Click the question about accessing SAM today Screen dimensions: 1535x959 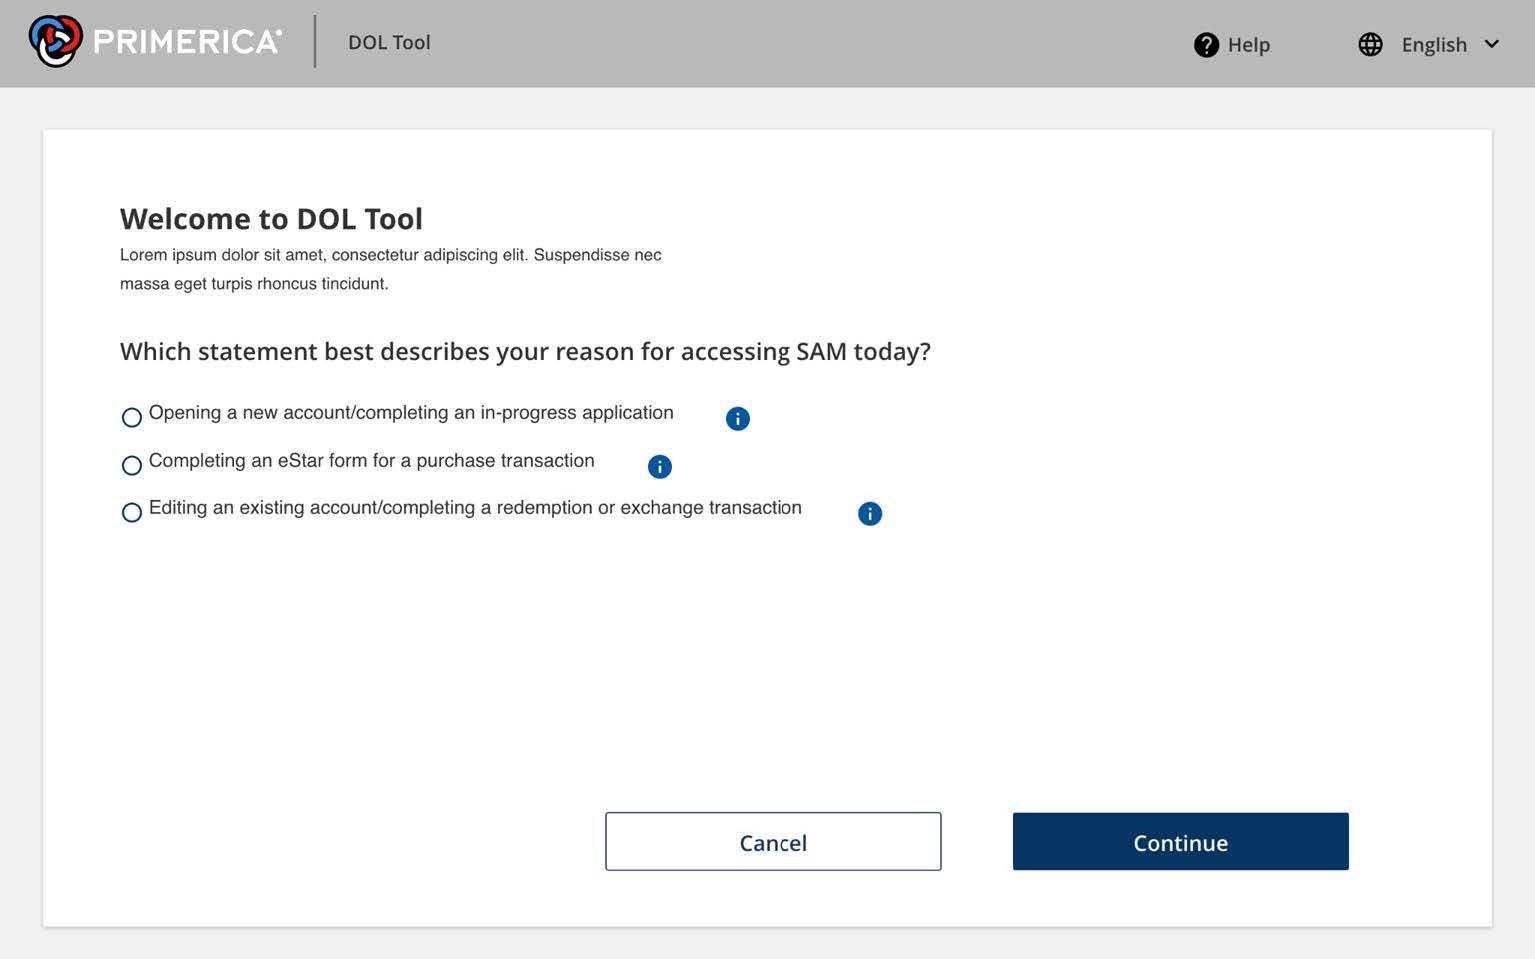click(x=525, y=352)
